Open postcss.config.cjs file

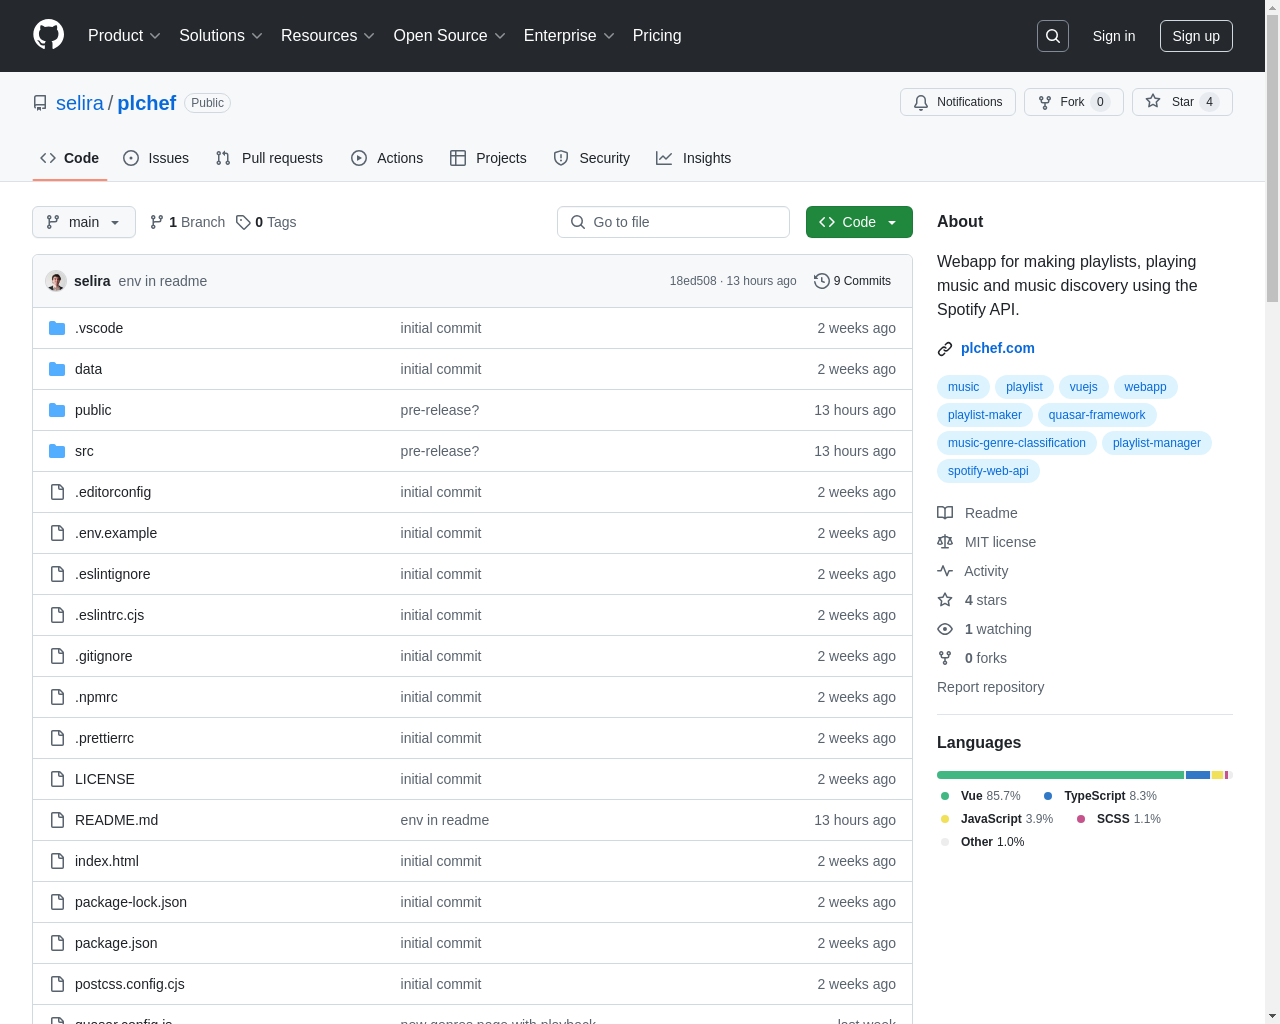click(130, 984)
